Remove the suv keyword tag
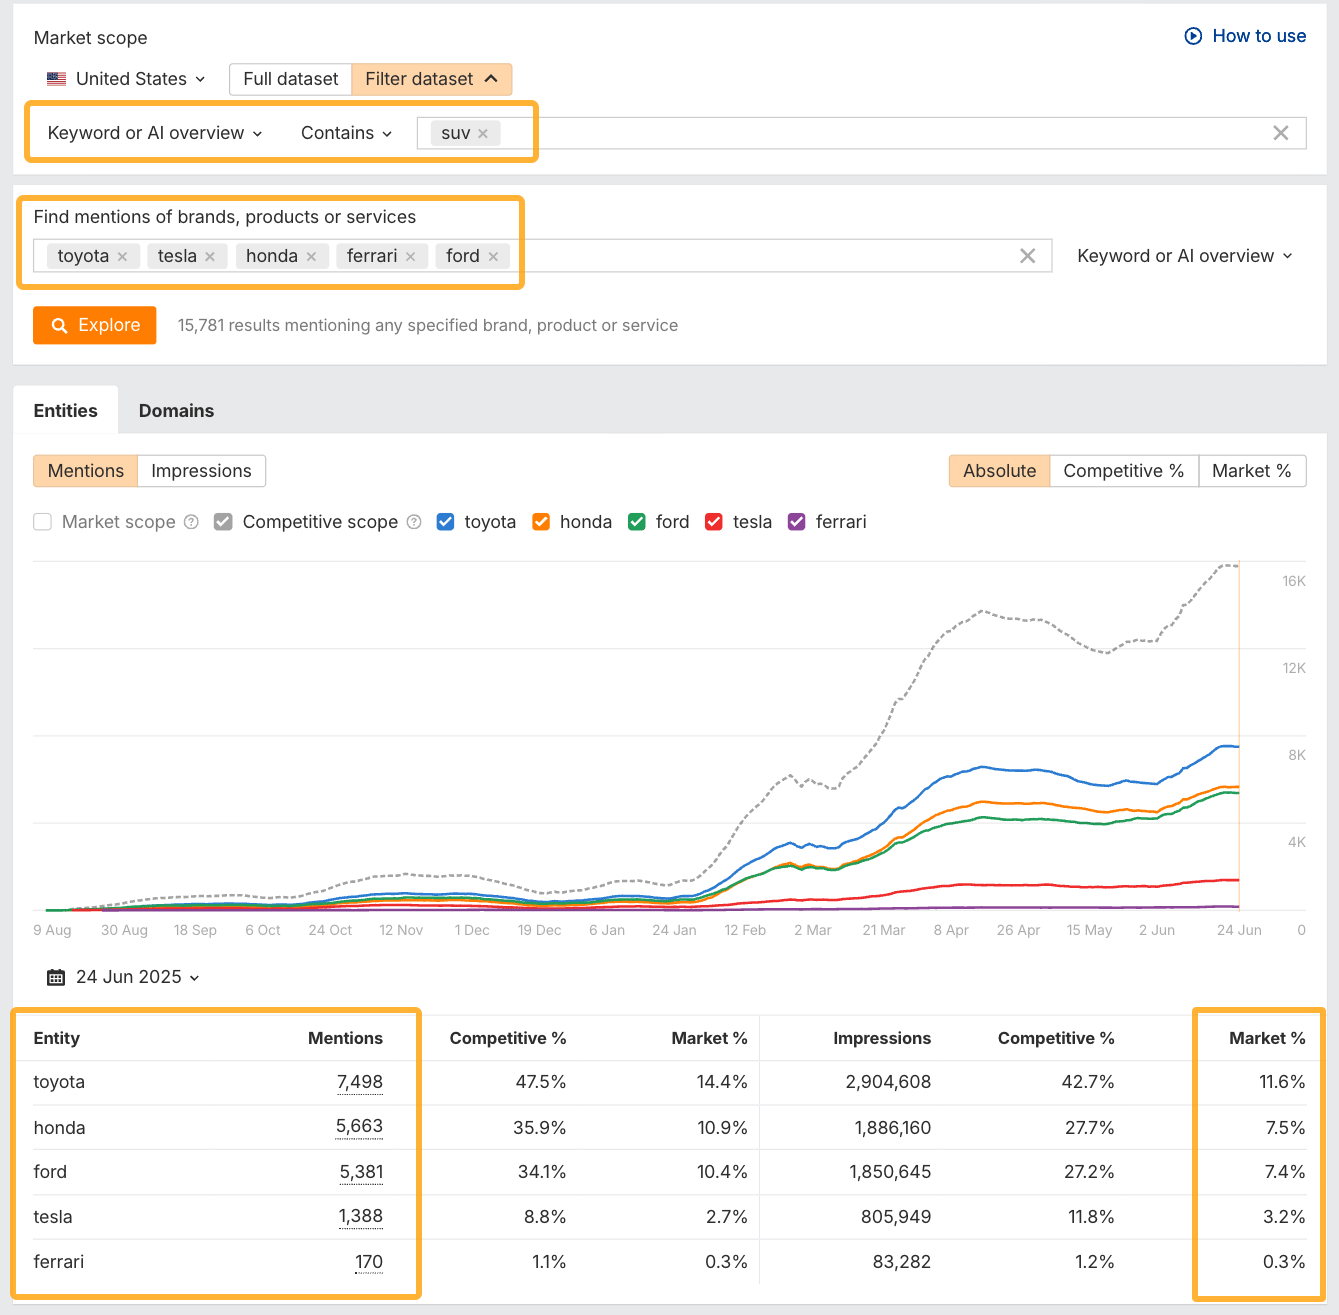Image resolution: width=1339 pixels, height=1315 pixels. tap(483, 132)
